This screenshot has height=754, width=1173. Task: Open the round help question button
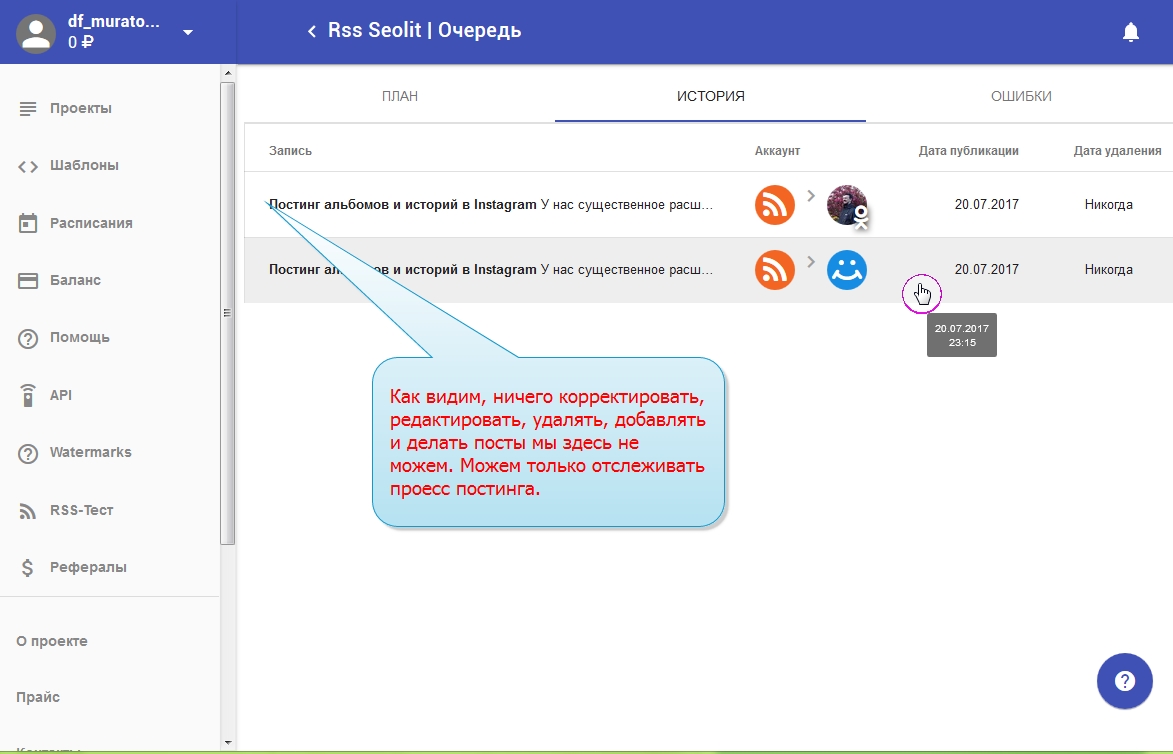tap(1125, 682)
